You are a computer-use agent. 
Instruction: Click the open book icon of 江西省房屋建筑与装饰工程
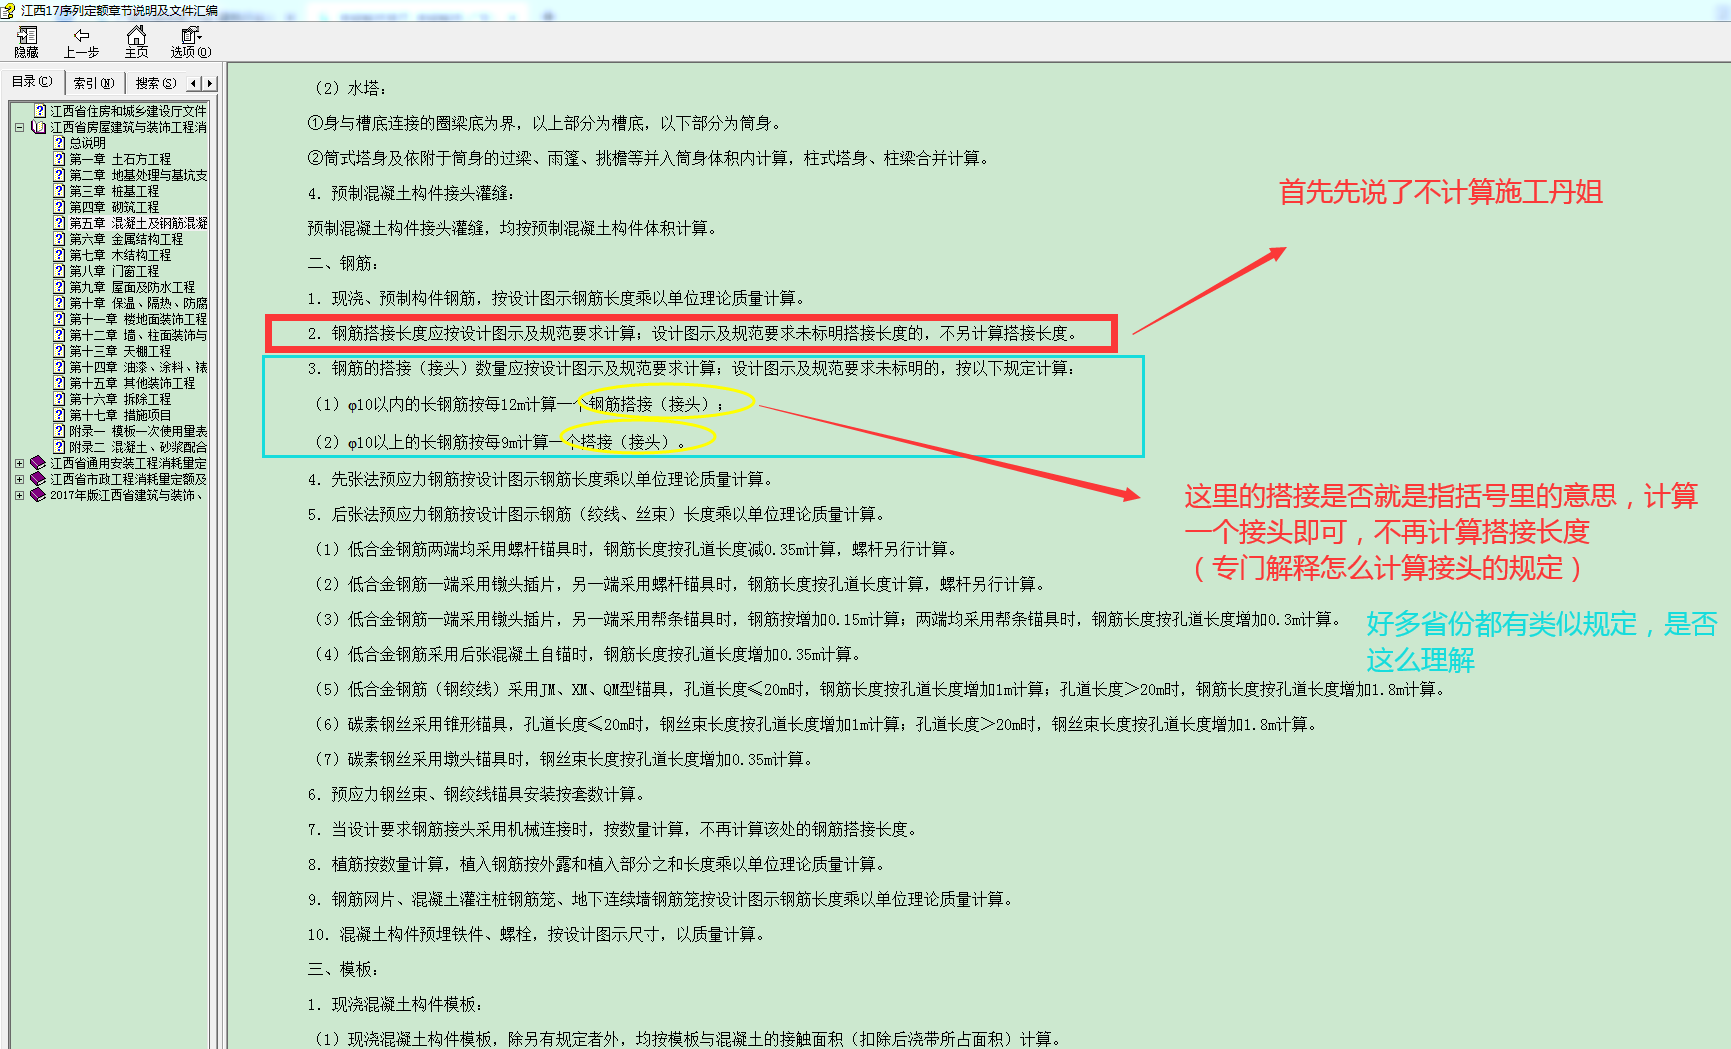(x=38, y=127)
